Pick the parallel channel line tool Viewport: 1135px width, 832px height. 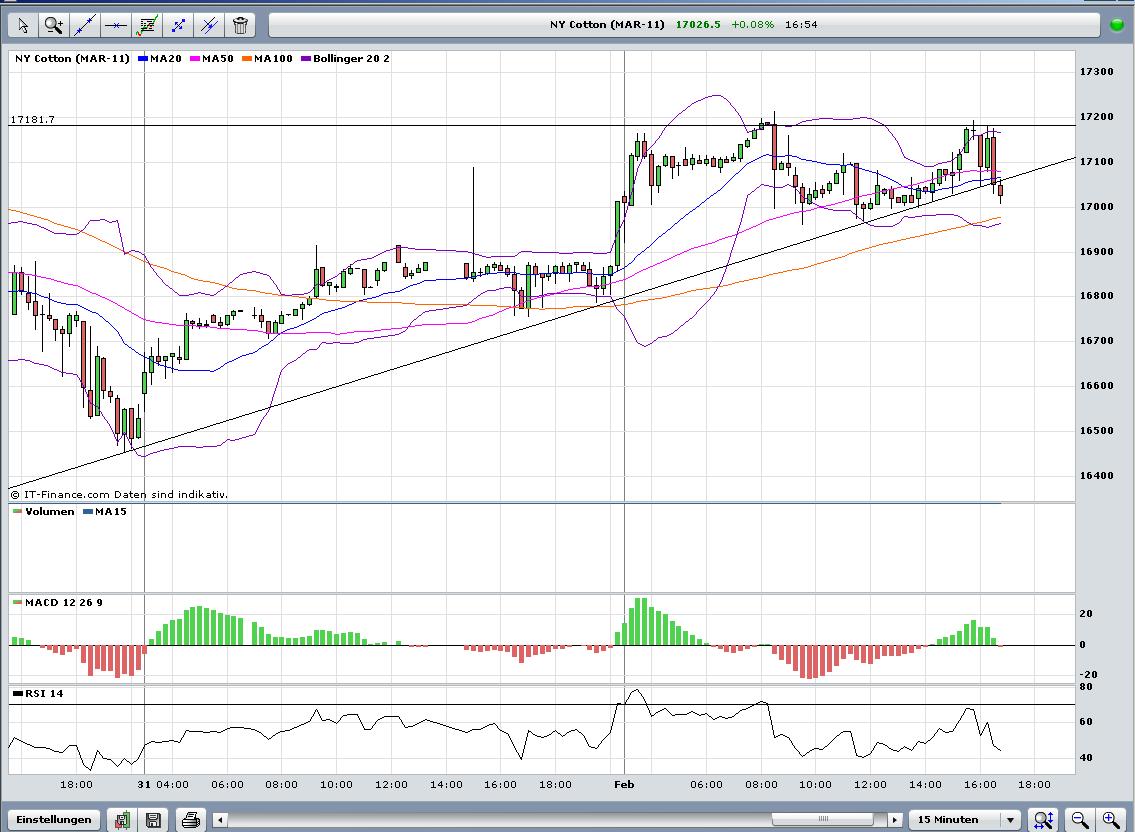click(209, 25)
